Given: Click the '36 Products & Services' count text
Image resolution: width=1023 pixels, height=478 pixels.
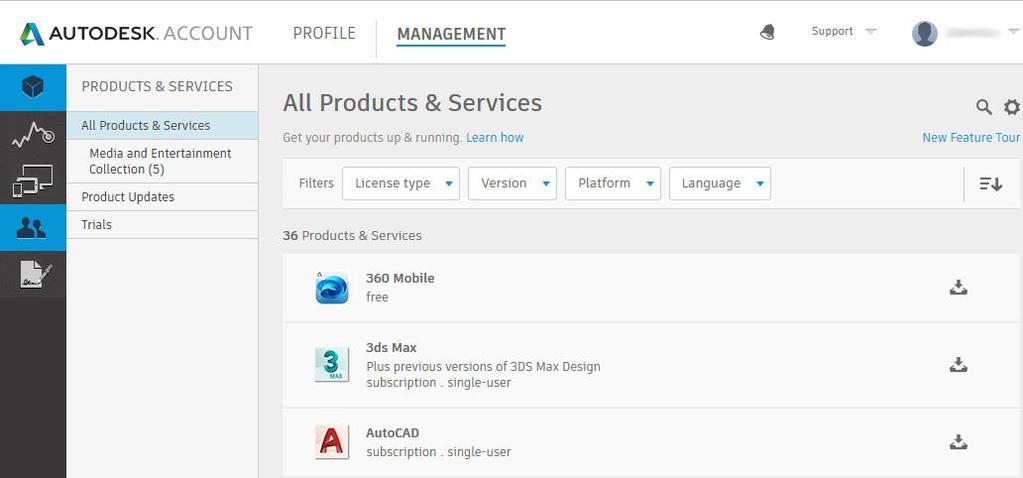Looking at the screenshot, I should click(352, 235).
